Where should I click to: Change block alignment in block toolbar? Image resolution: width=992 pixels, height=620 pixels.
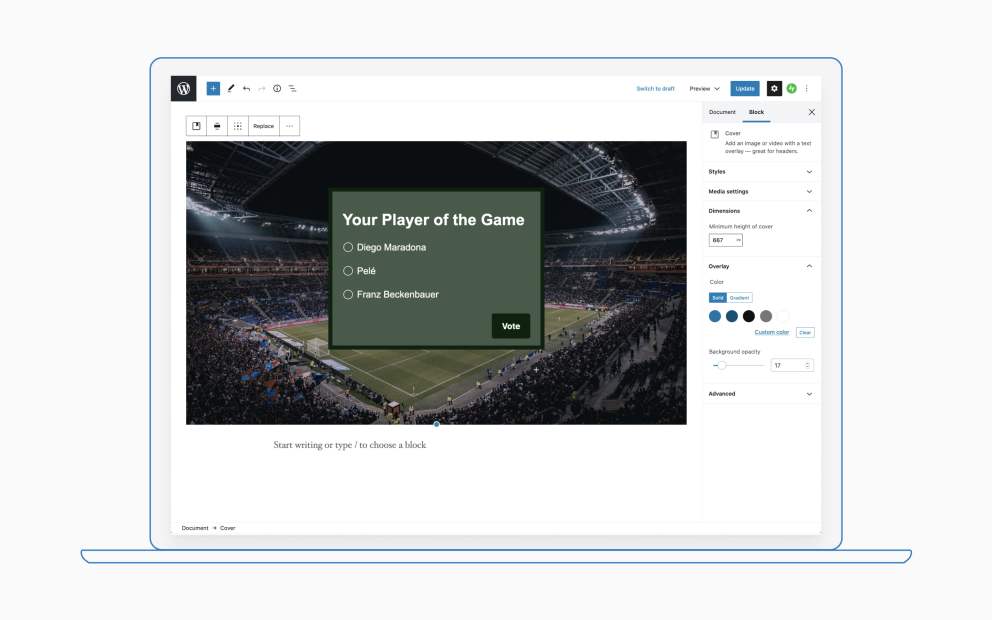(217, 126)
